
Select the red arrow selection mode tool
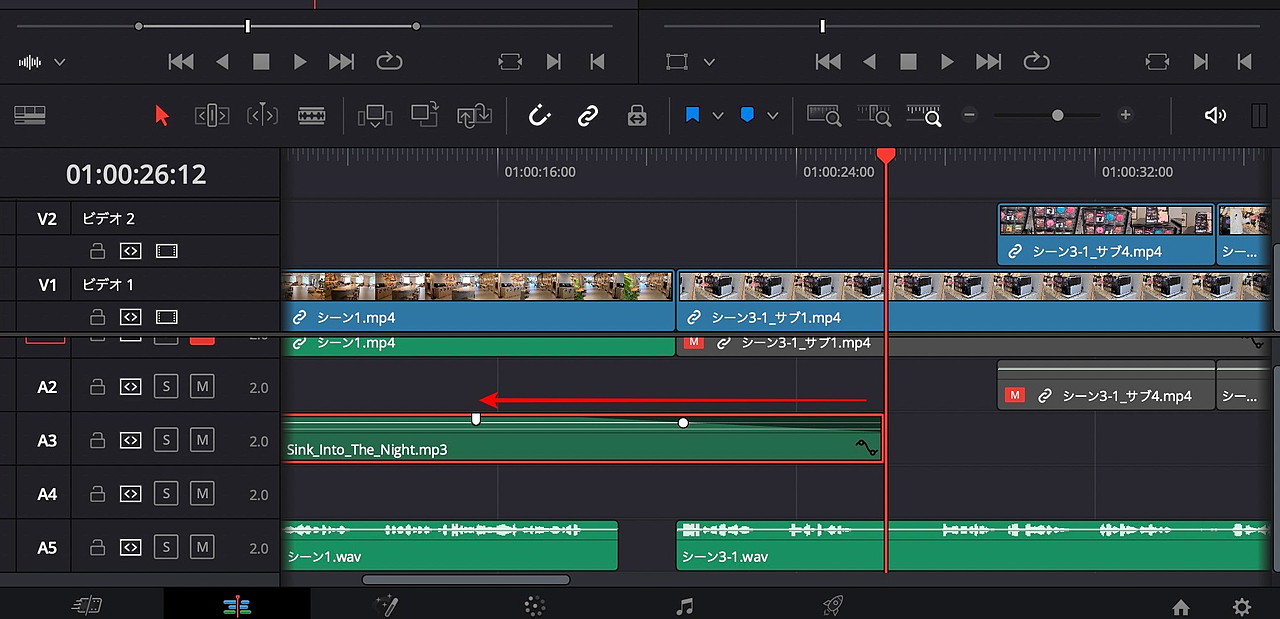point(162,115)
